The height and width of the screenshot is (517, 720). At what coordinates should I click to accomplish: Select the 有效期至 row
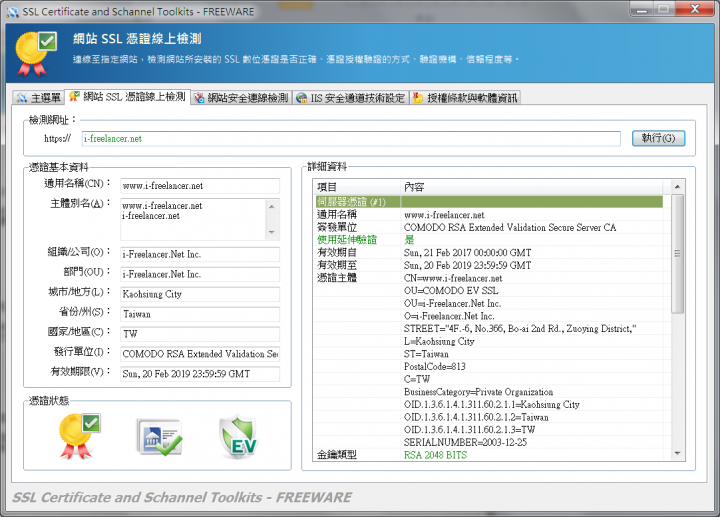[489, 265]
